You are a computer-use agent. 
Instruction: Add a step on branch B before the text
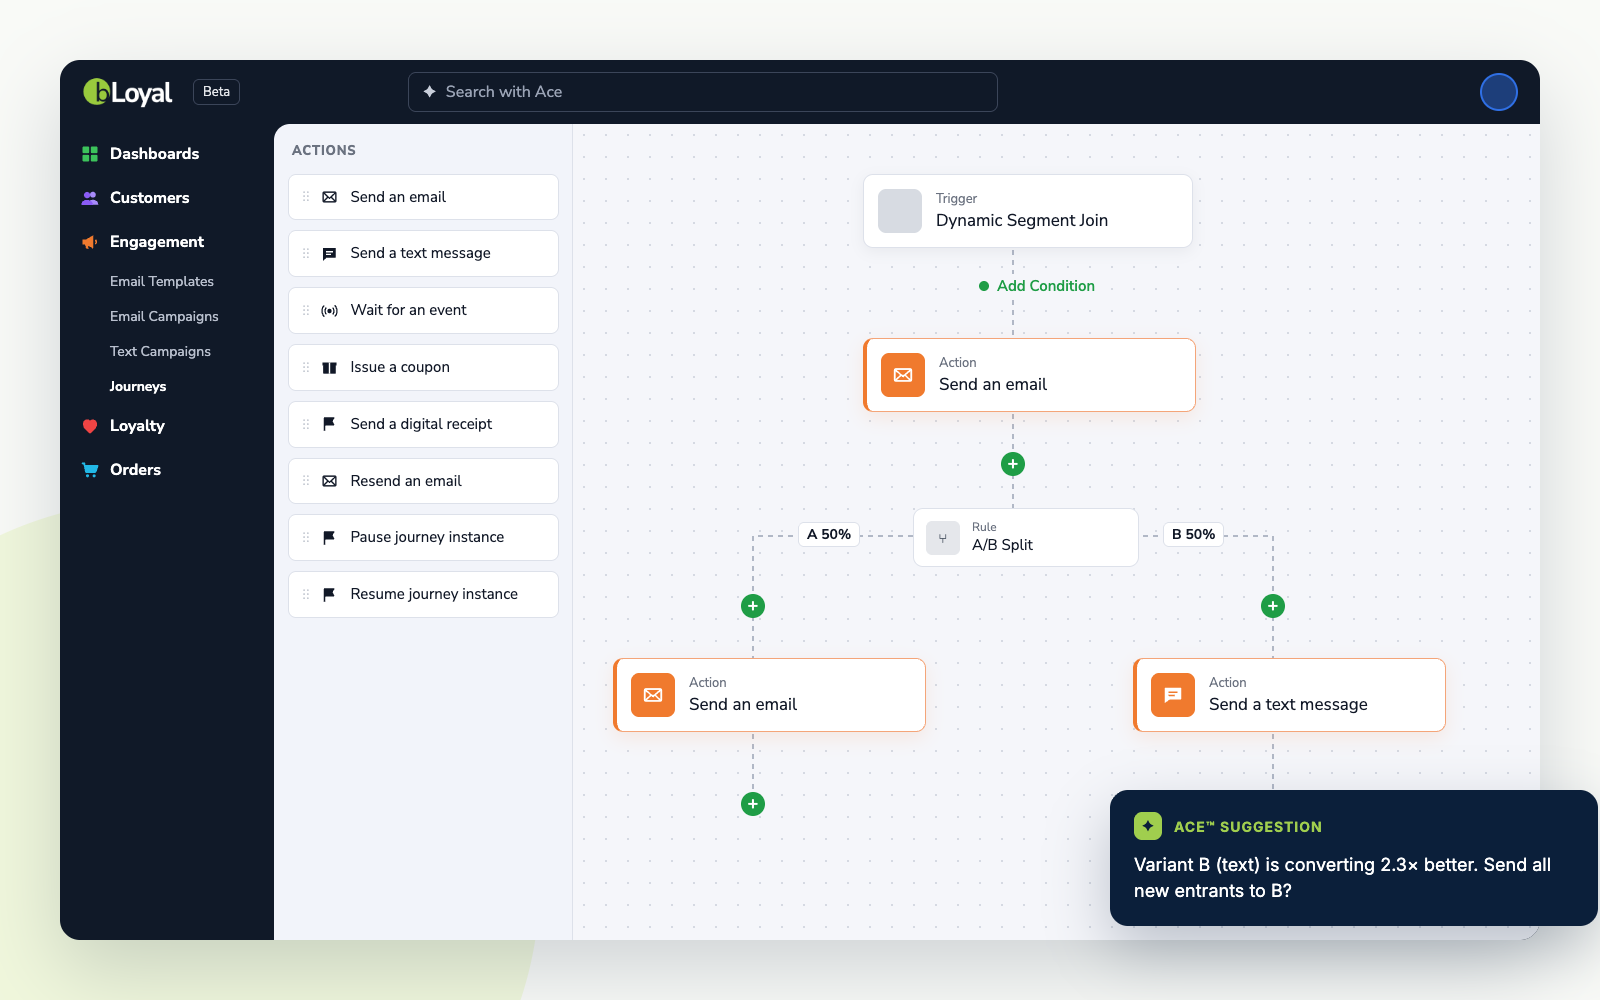point(1273,606)
